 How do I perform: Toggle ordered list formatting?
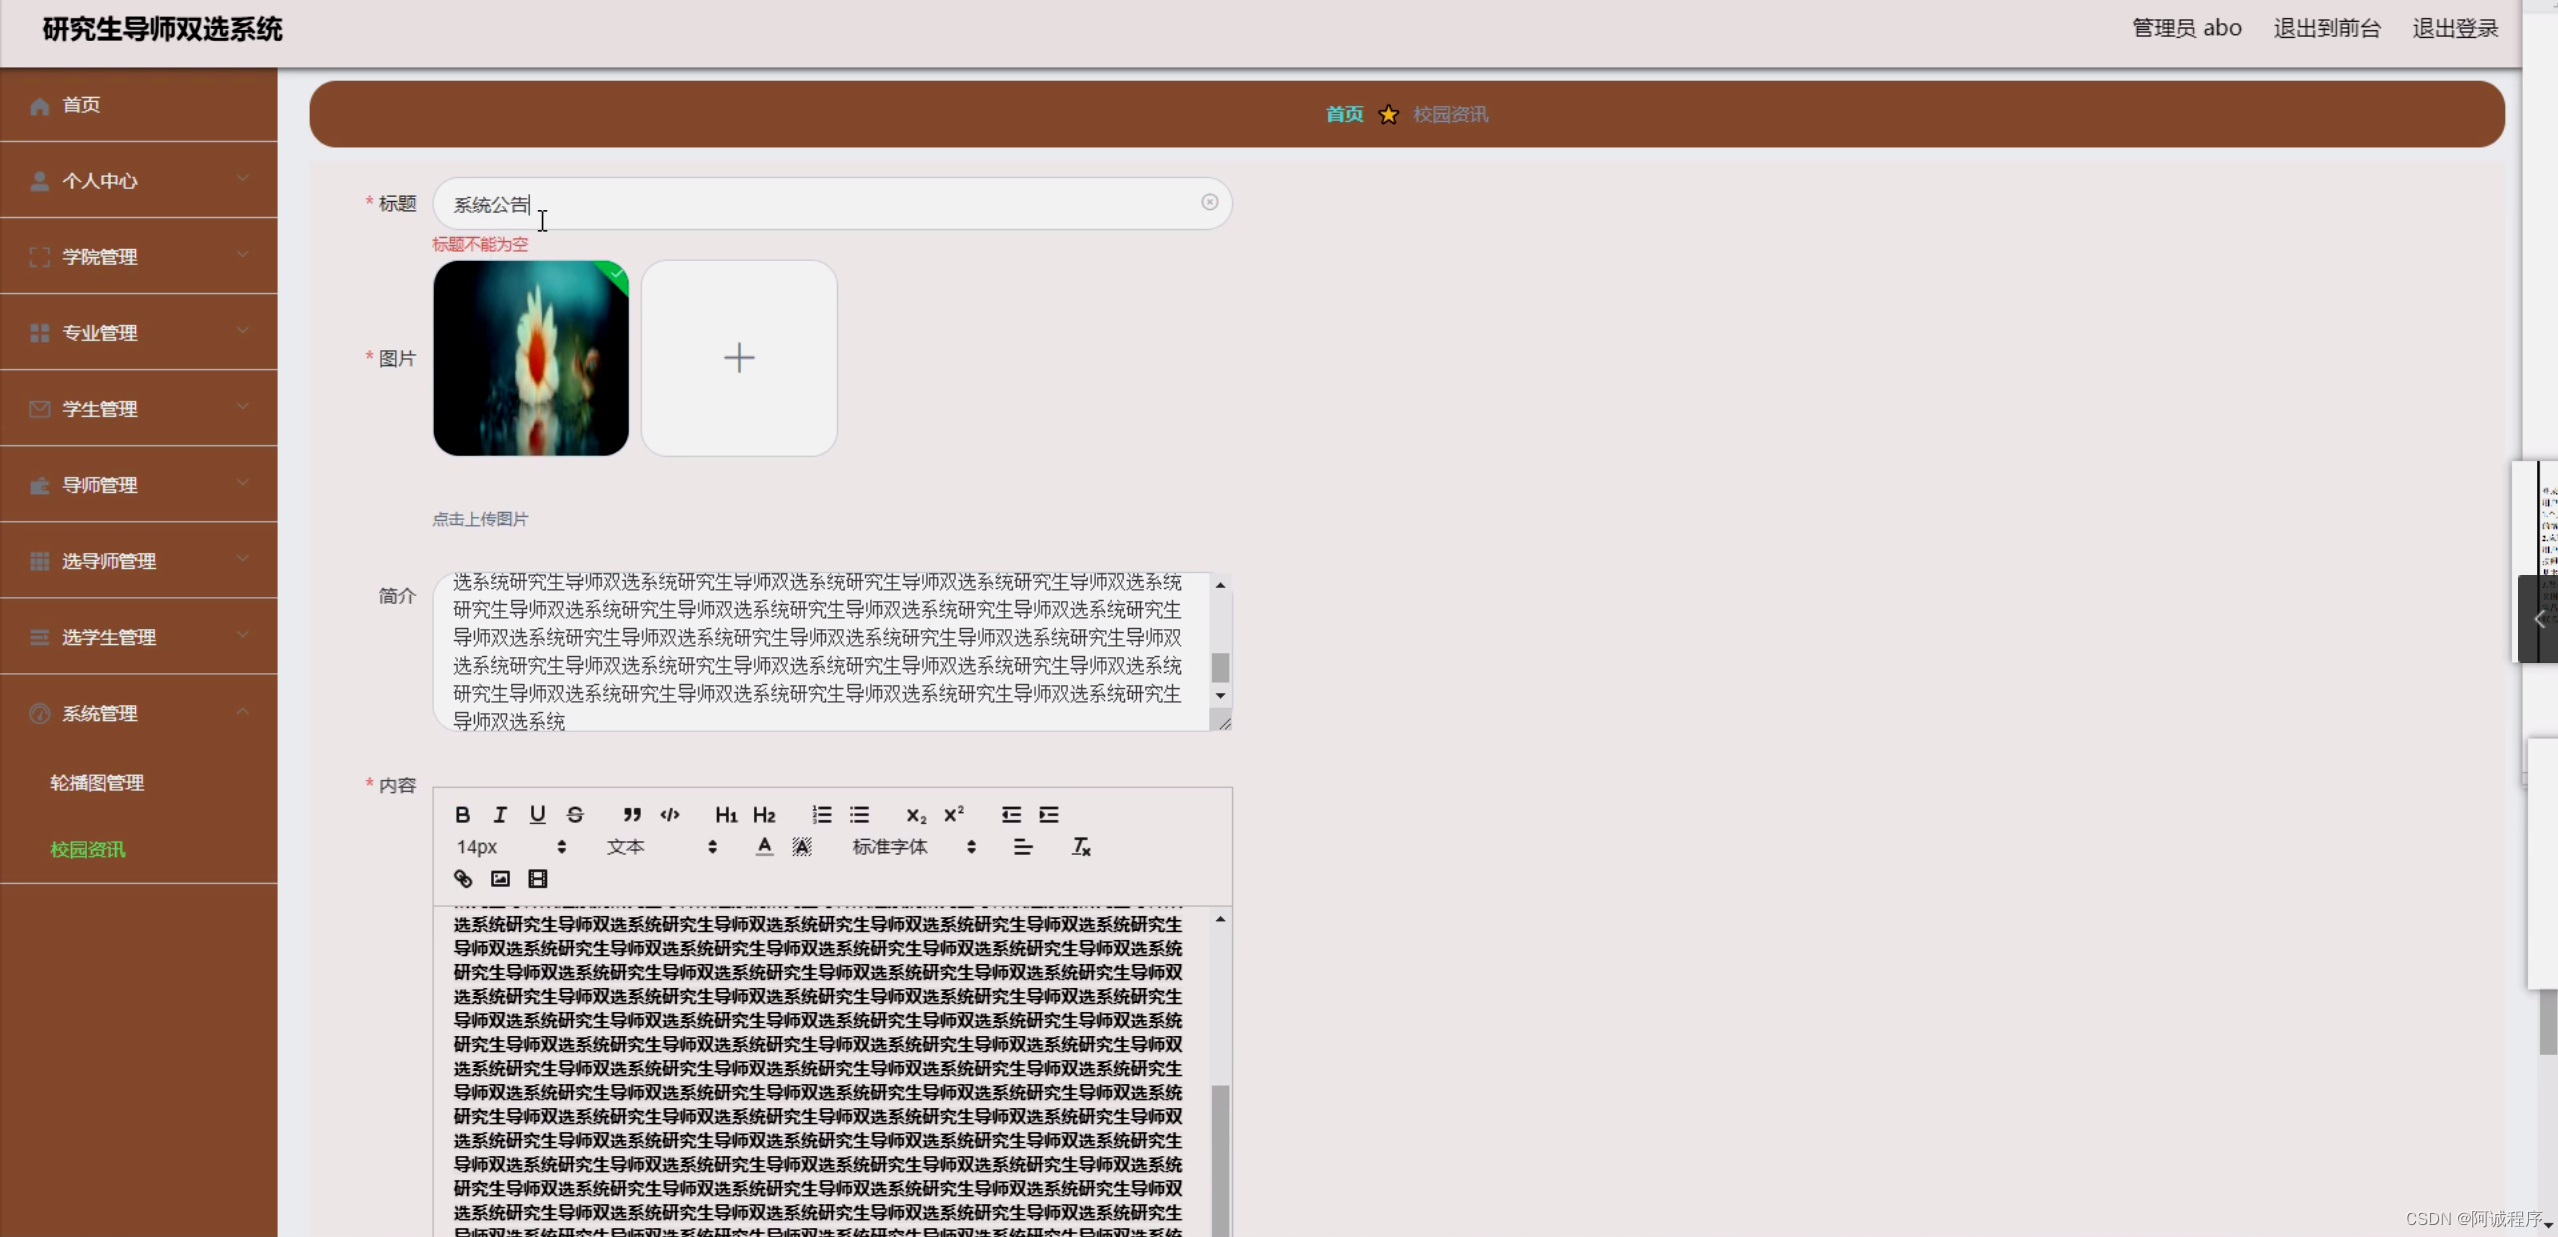(822, 815)
